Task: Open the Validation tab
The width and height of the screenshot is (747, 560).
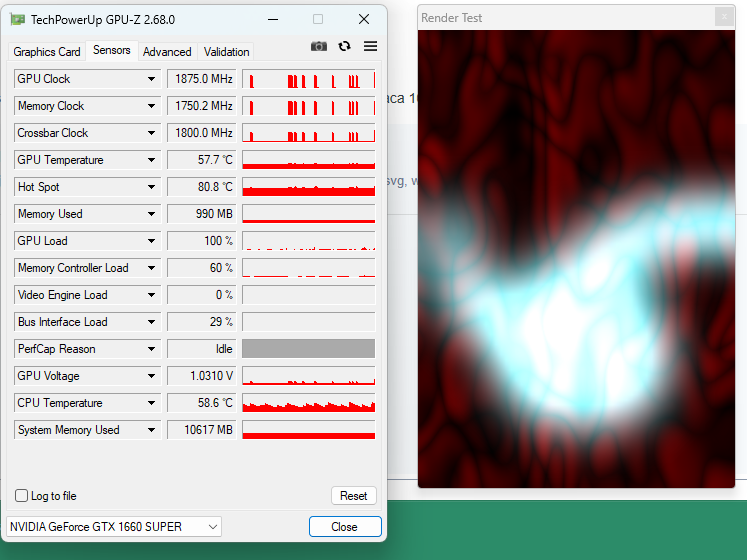Action: [x=227, y=52]
